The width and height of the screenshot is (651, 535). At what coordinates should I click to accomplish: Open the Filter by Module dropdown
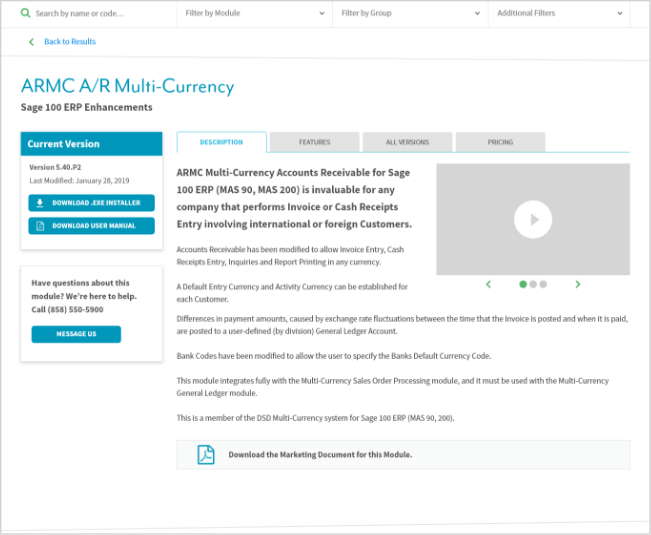click(x=255, y=13)
